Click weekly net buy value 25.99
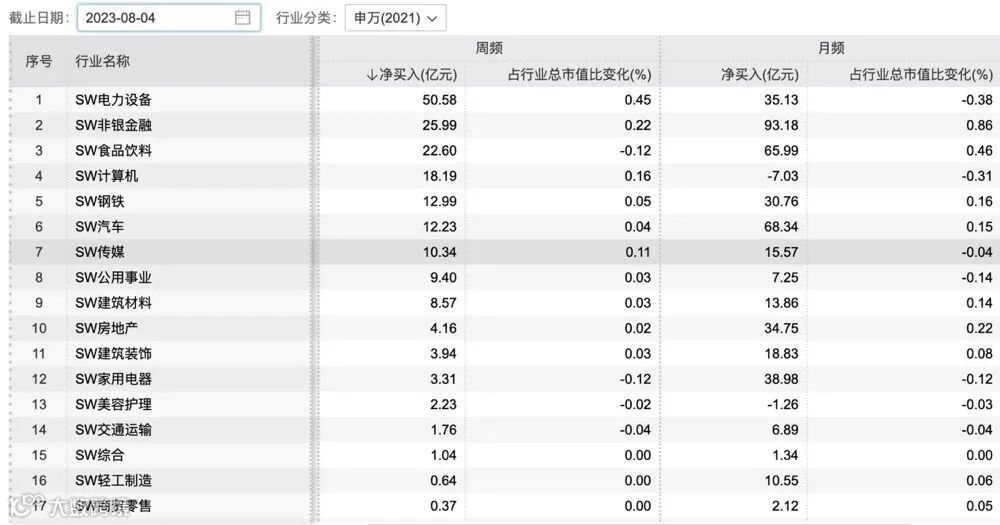1000x525 pixels. click(439, 126)
